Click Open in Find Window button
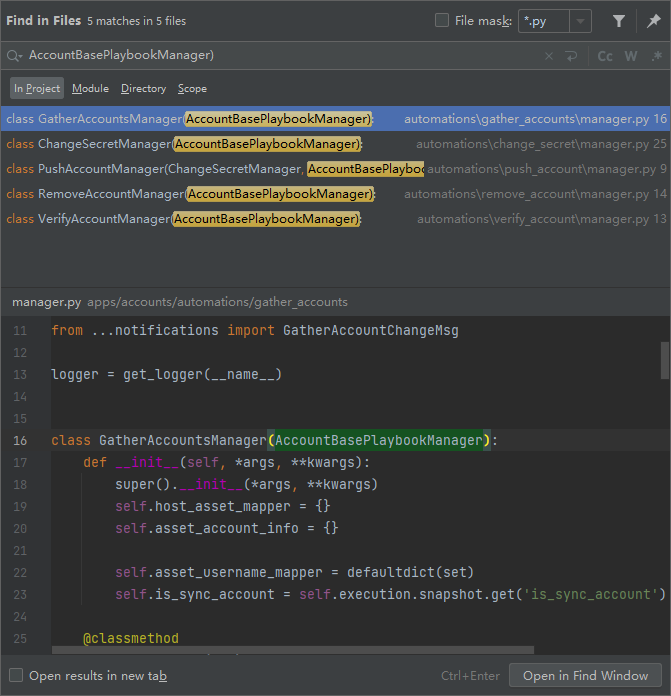This screenshot has height=696, width=671. [585, 676]
